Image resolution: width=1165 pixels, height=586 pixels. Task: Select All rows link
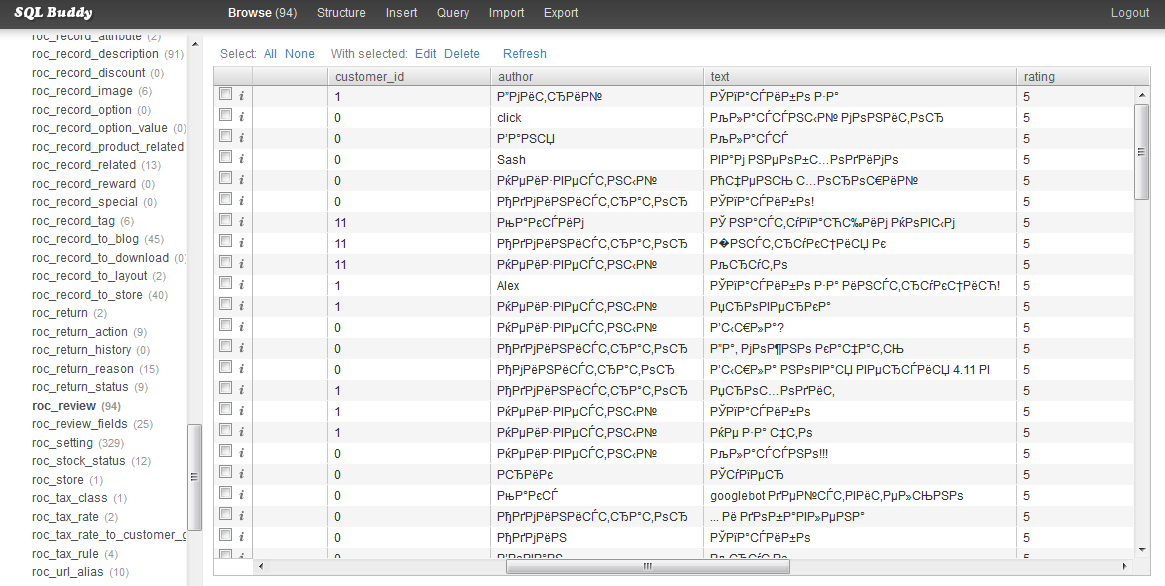coord(270,53)
